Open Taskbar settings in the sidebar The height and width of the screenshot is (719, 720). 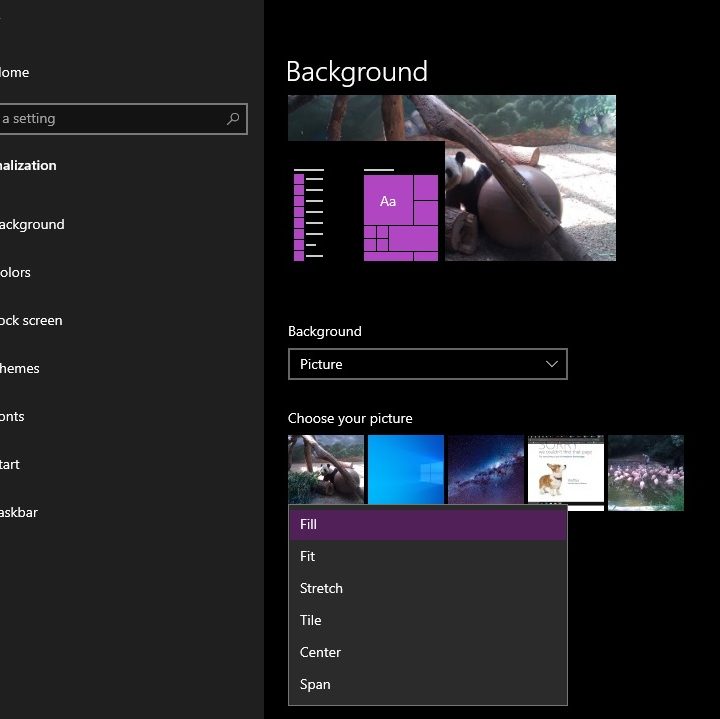(x=18, y=512)
